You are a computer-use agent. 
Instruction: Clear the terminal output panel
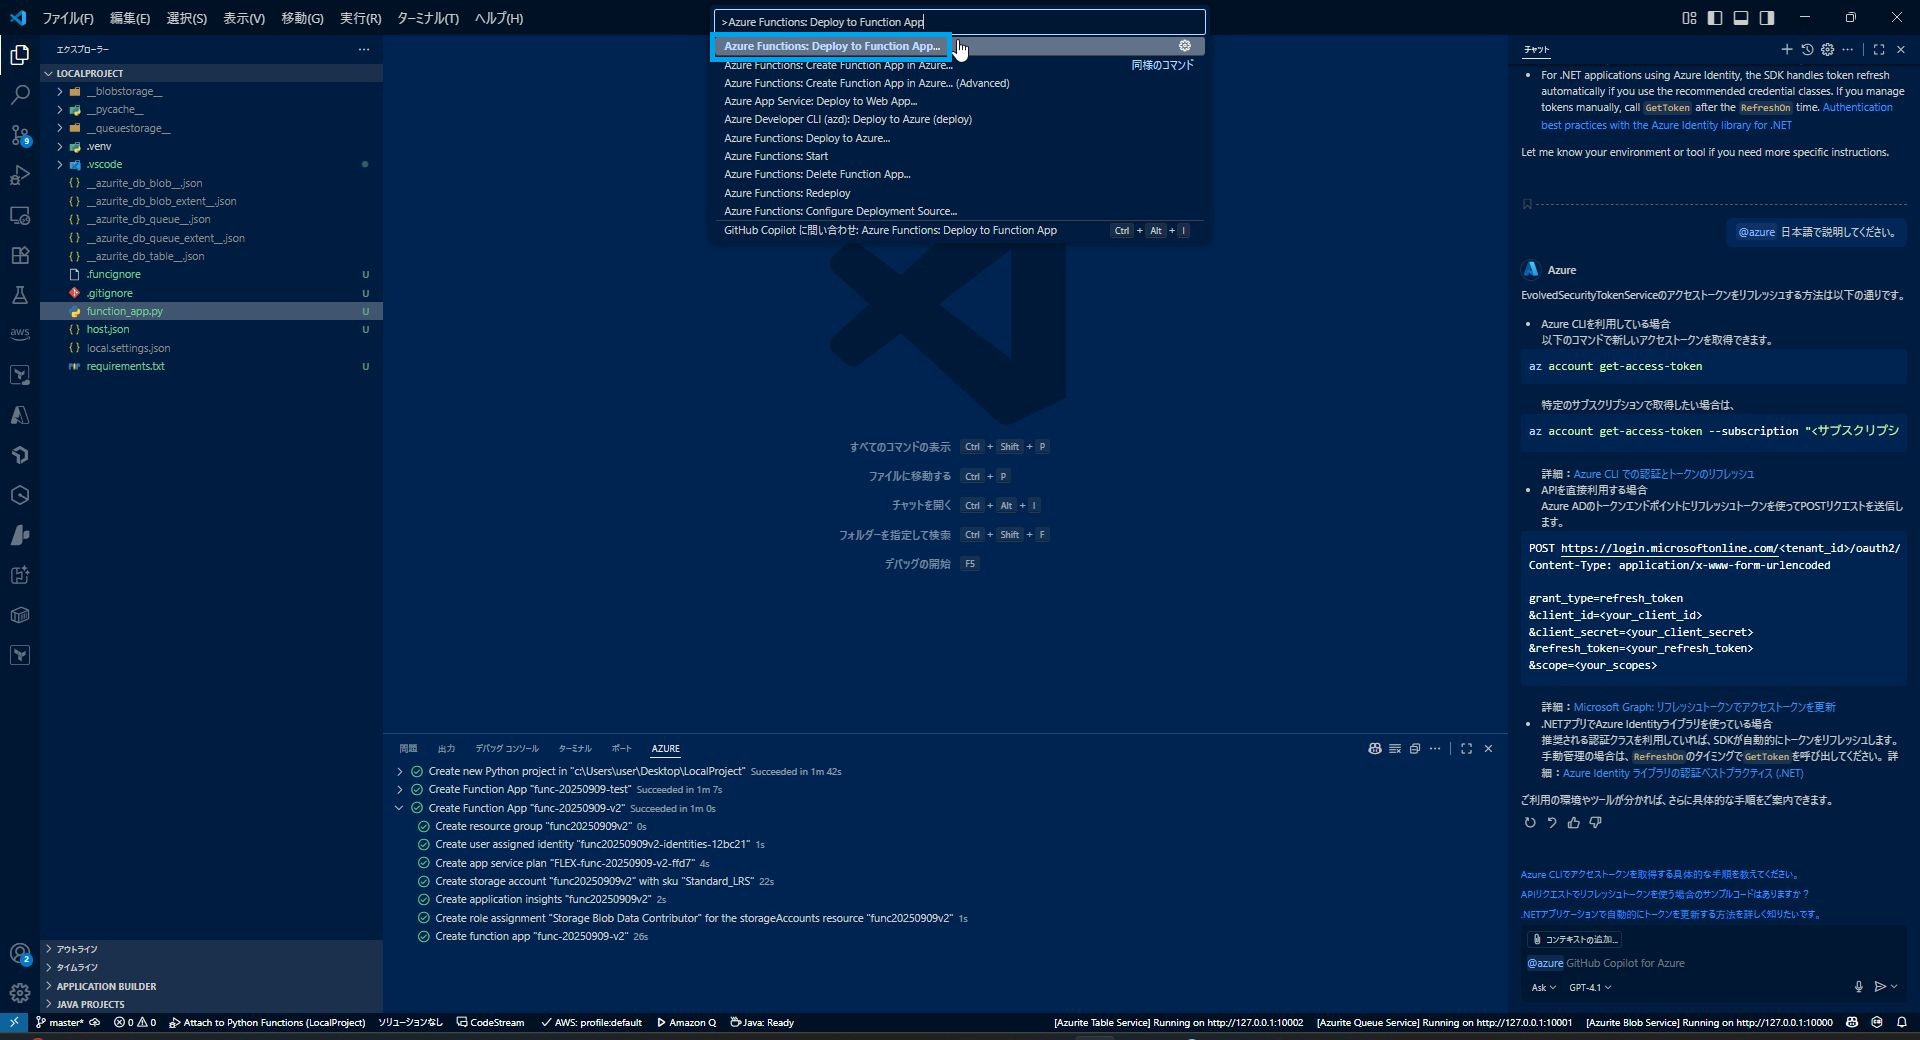pos(1394,749)
